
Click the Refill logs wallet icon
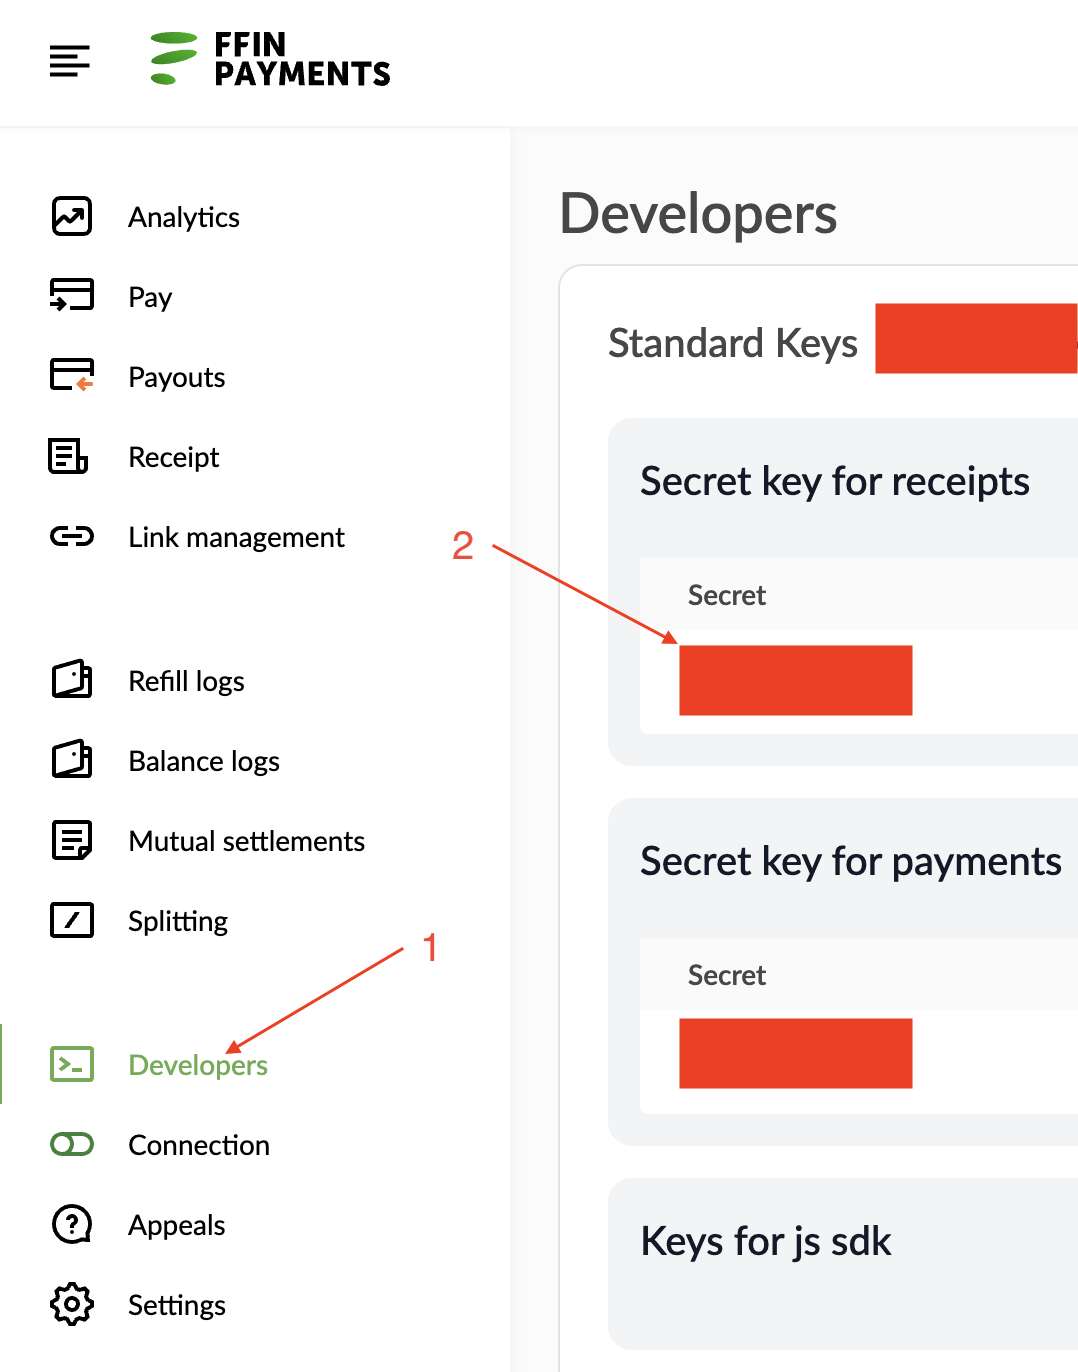tap(72, 680)
